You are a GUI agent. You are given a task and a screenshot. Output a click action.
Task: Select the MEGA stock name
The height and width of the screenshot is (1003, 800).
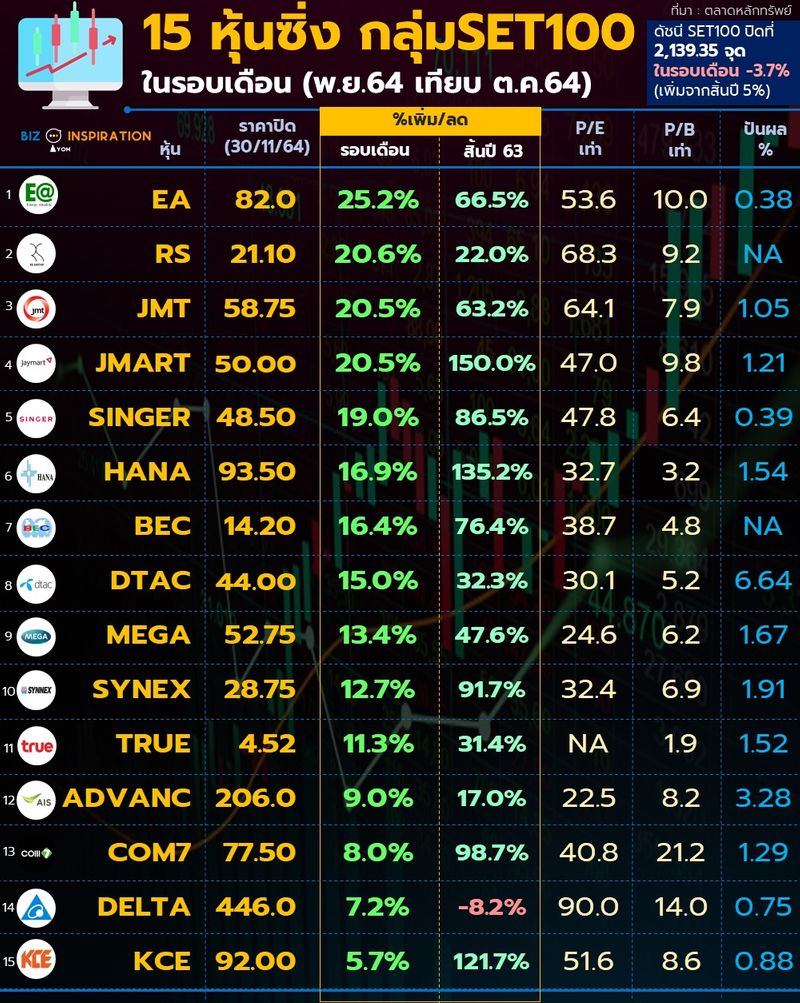148,635
